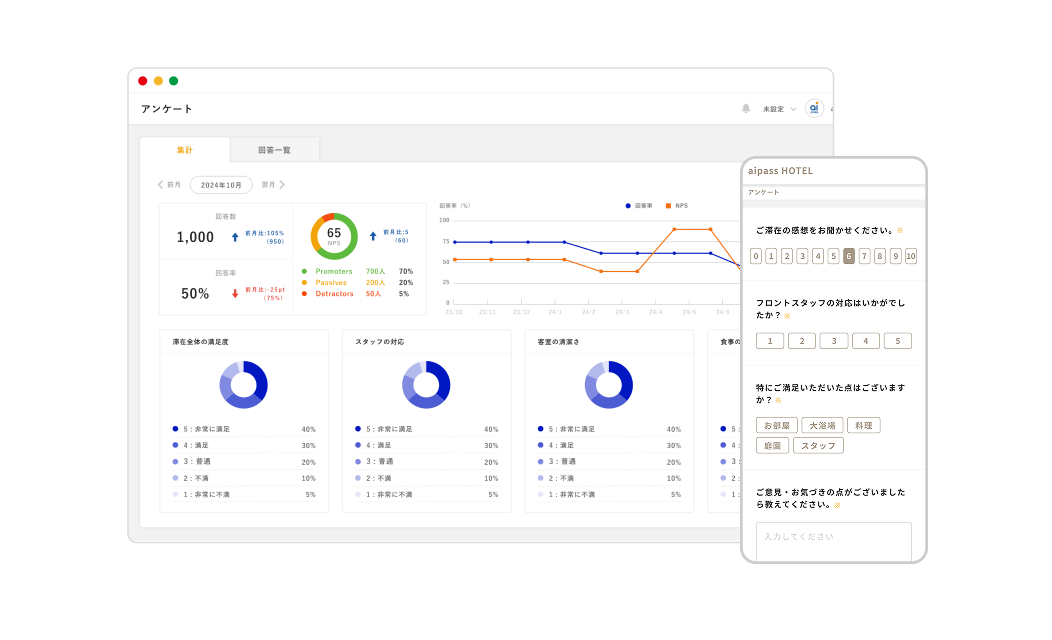Image resolution: width=1052 pixels, height=640 pixels.
Task: Choose rating 10 on the stay impression scale
Action: (x=910, y=256)
